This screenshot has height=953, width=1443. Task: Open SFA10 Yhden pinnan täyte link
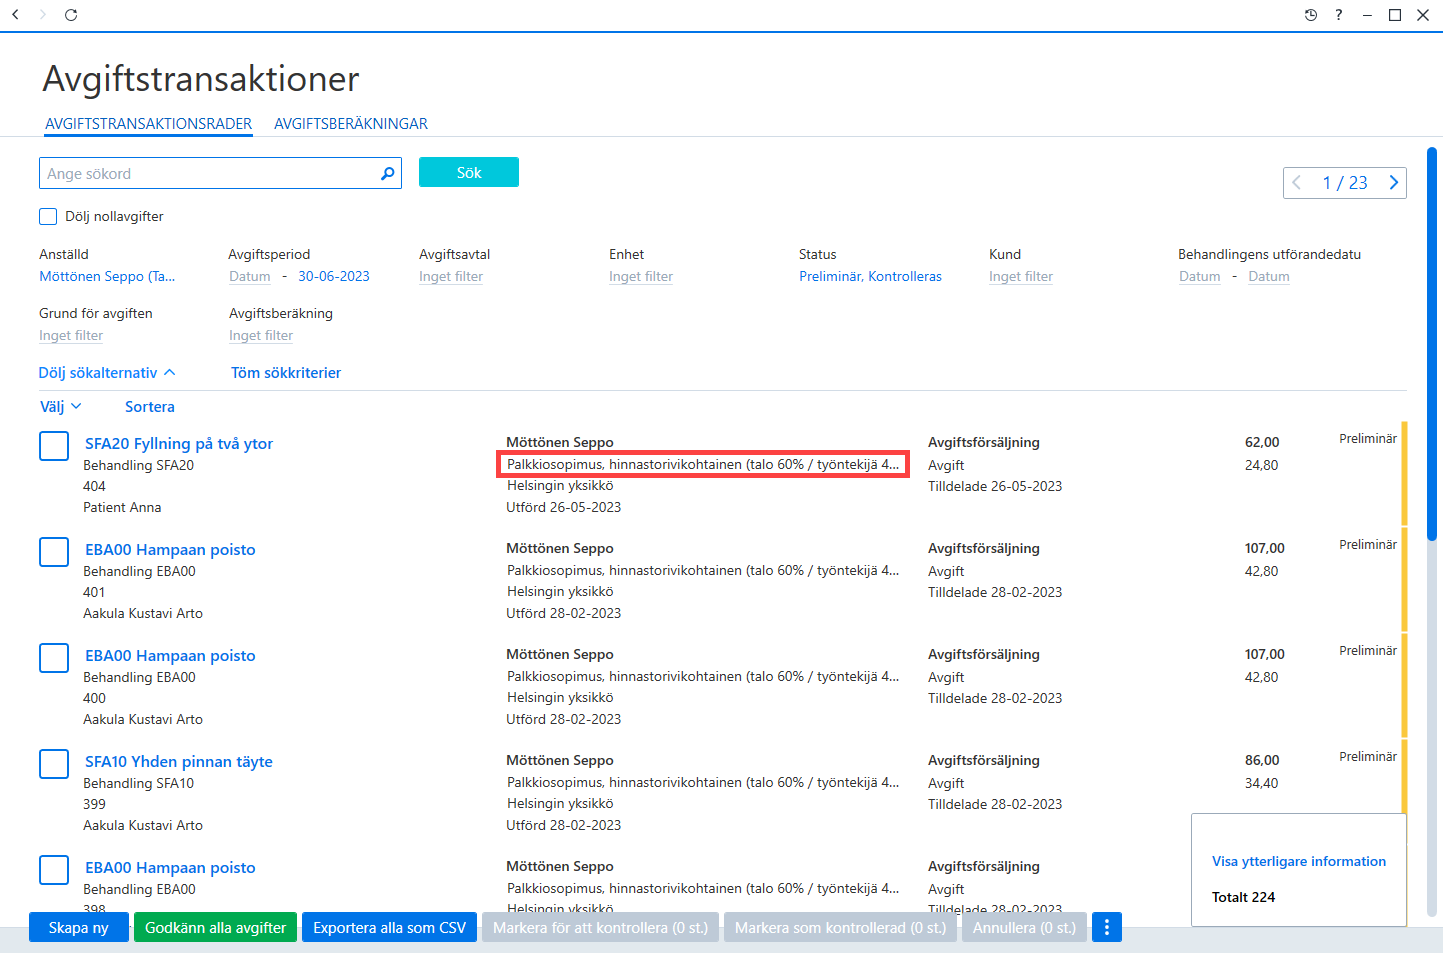(x=179, y=761)
